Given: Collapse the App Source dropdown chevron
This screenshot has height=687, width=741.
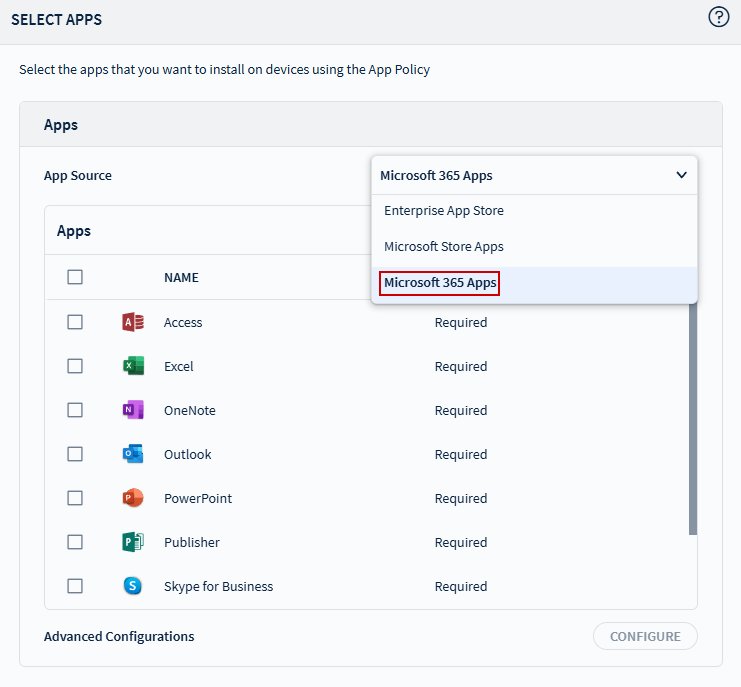Looking at the screenshot, I should [x=681, y=175].
